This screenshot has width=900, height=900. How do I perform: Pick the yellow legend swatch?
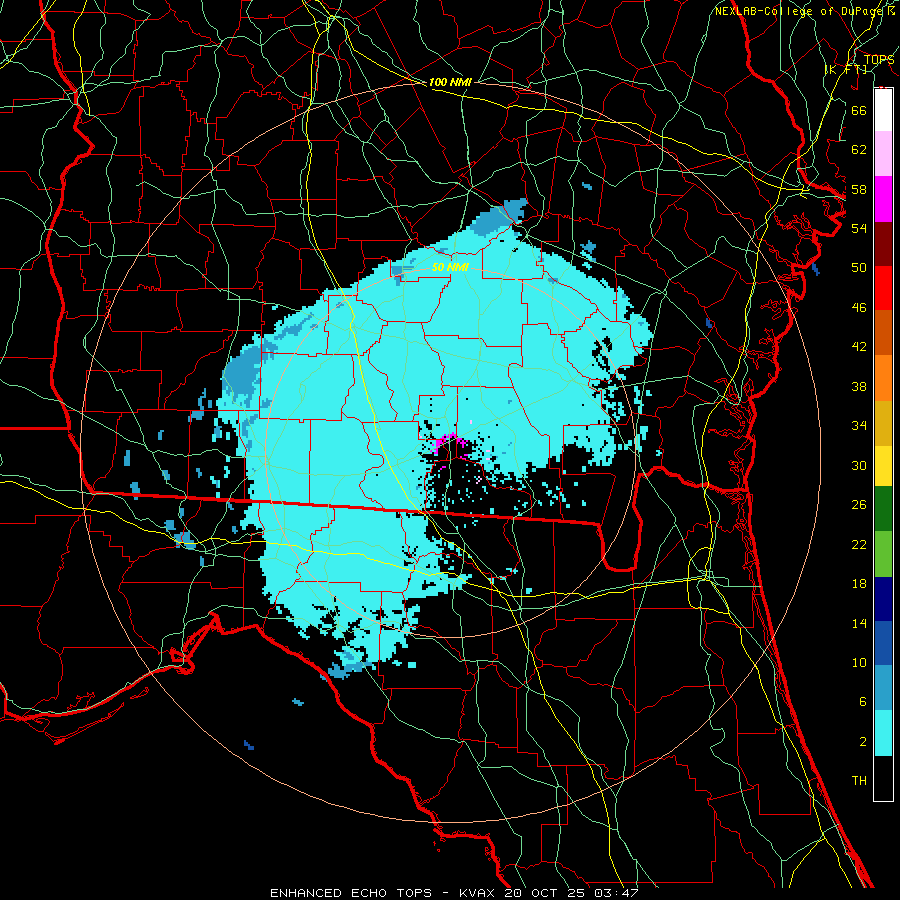(883, 466)
